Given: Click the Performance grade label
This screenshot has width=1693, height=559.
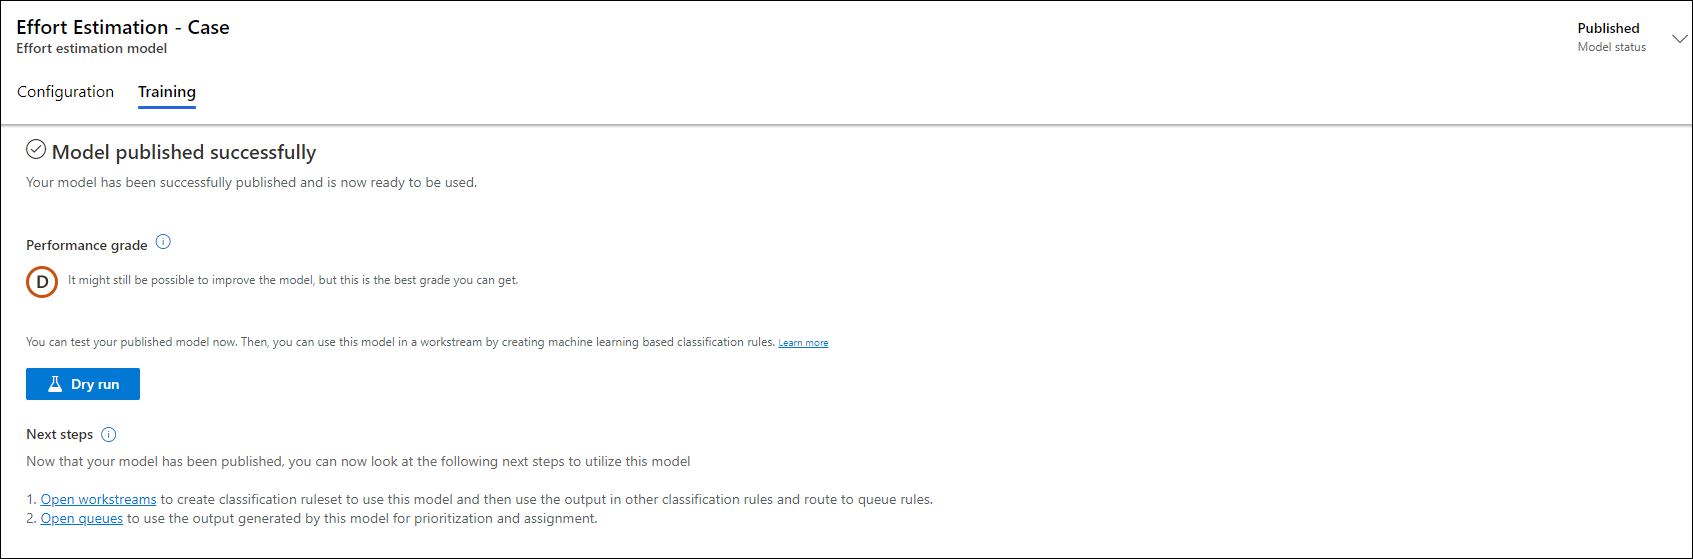Looking at the screenshot, I should point(87,245).
